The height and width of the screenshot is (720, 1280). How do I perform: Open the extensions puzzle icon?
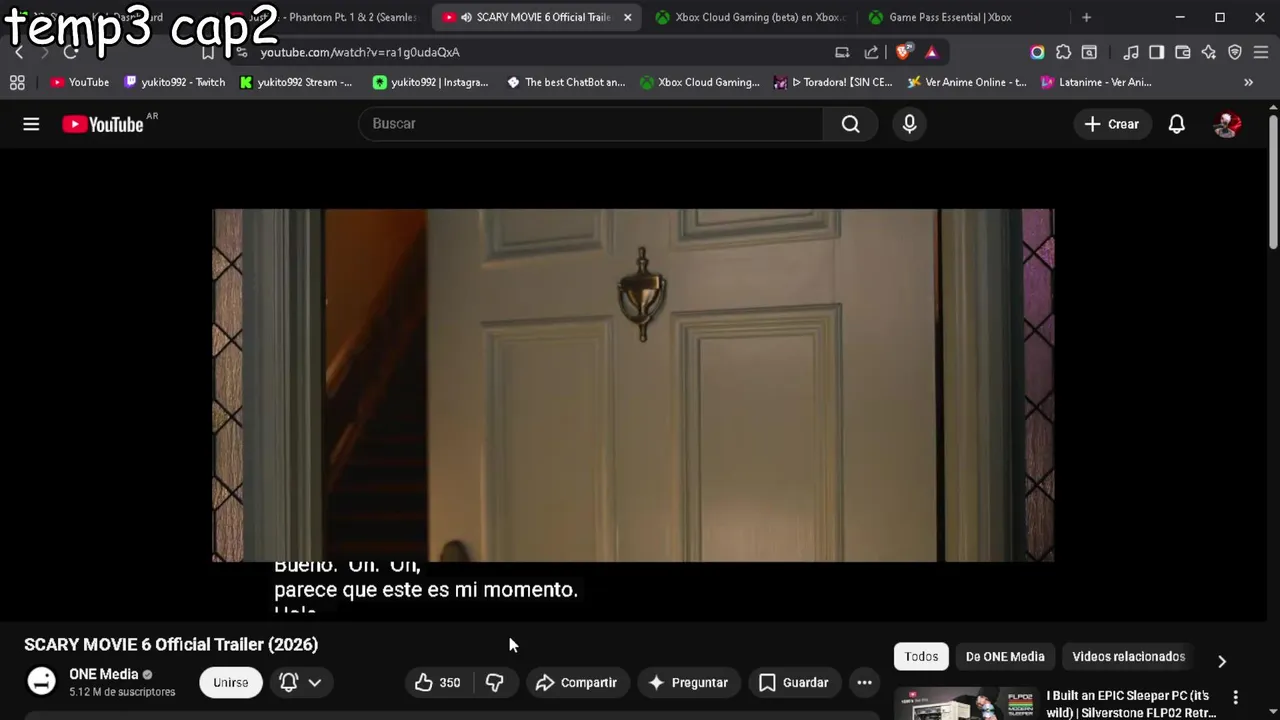(1063, 52)
